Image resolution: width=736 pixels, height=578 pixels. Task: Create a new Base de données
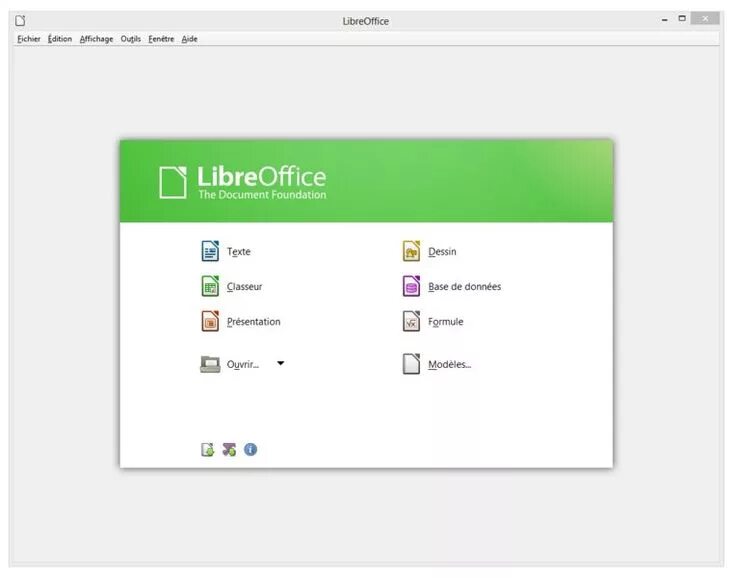[464, 286]
